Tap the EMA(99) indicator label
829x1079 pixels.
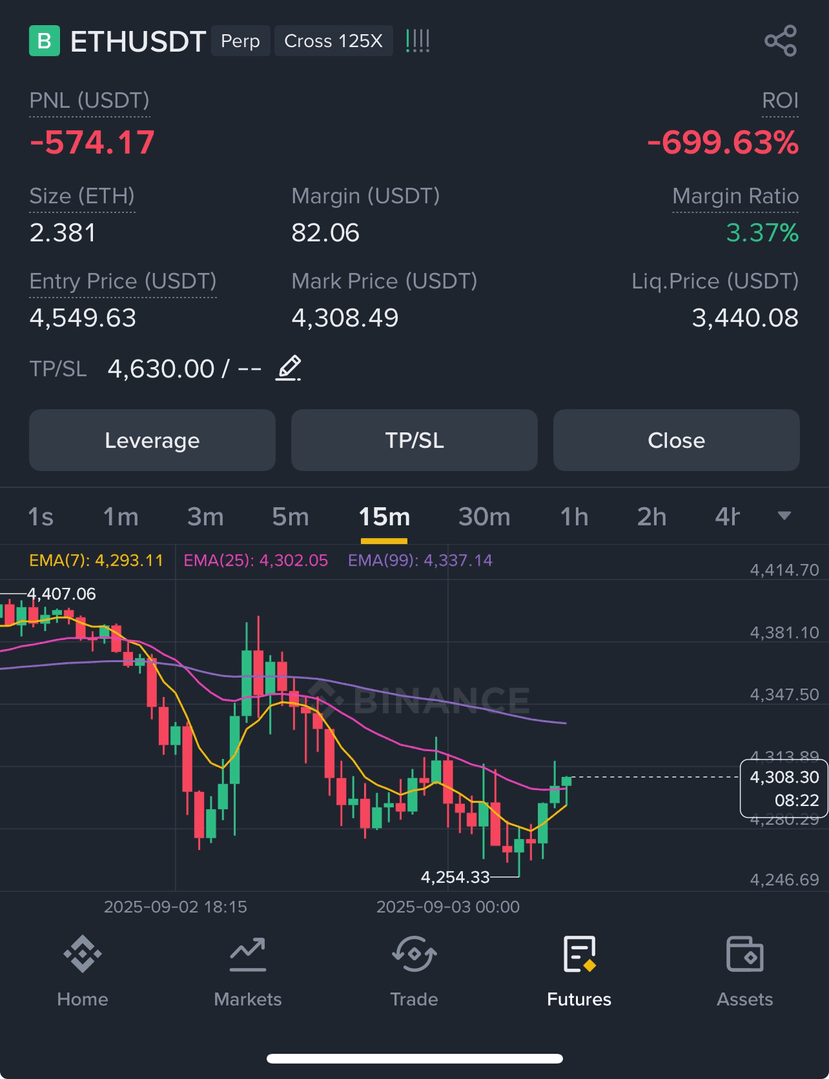click(x=420, y=560)
